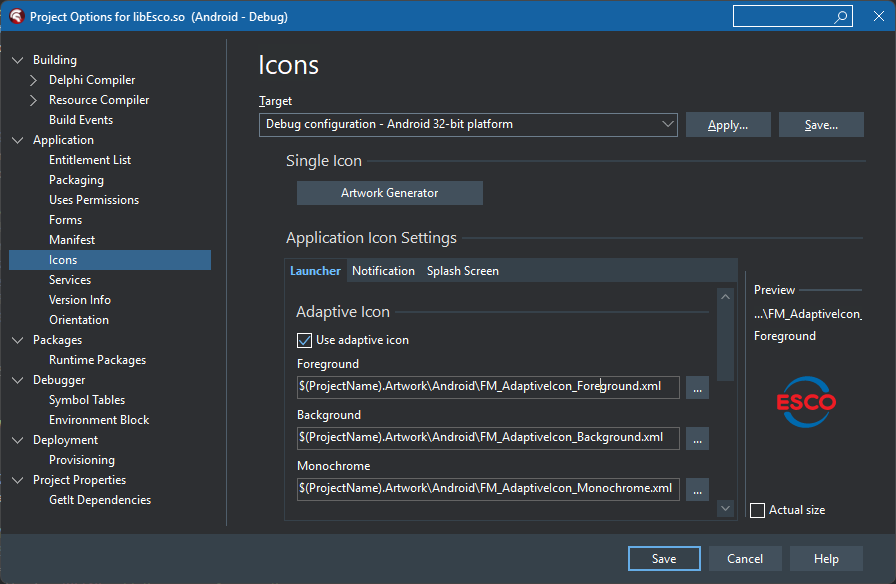Click the Artwork Generator button
Viewport: 896px width, 584px height.
coord(390,193)
